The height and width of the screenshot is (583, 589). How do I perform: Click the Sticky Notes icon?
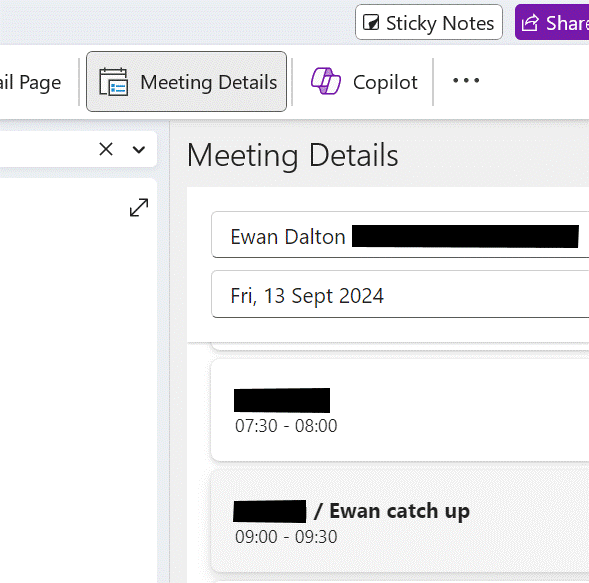(x=371, y=22)
